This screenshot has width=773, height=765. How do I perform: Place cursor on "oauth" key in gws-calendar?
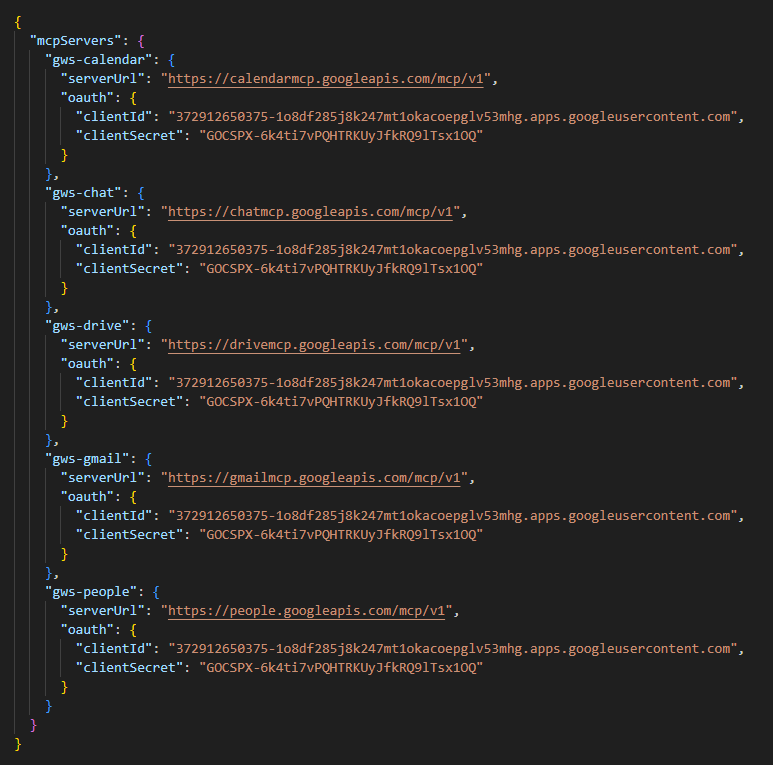[87, 98]
